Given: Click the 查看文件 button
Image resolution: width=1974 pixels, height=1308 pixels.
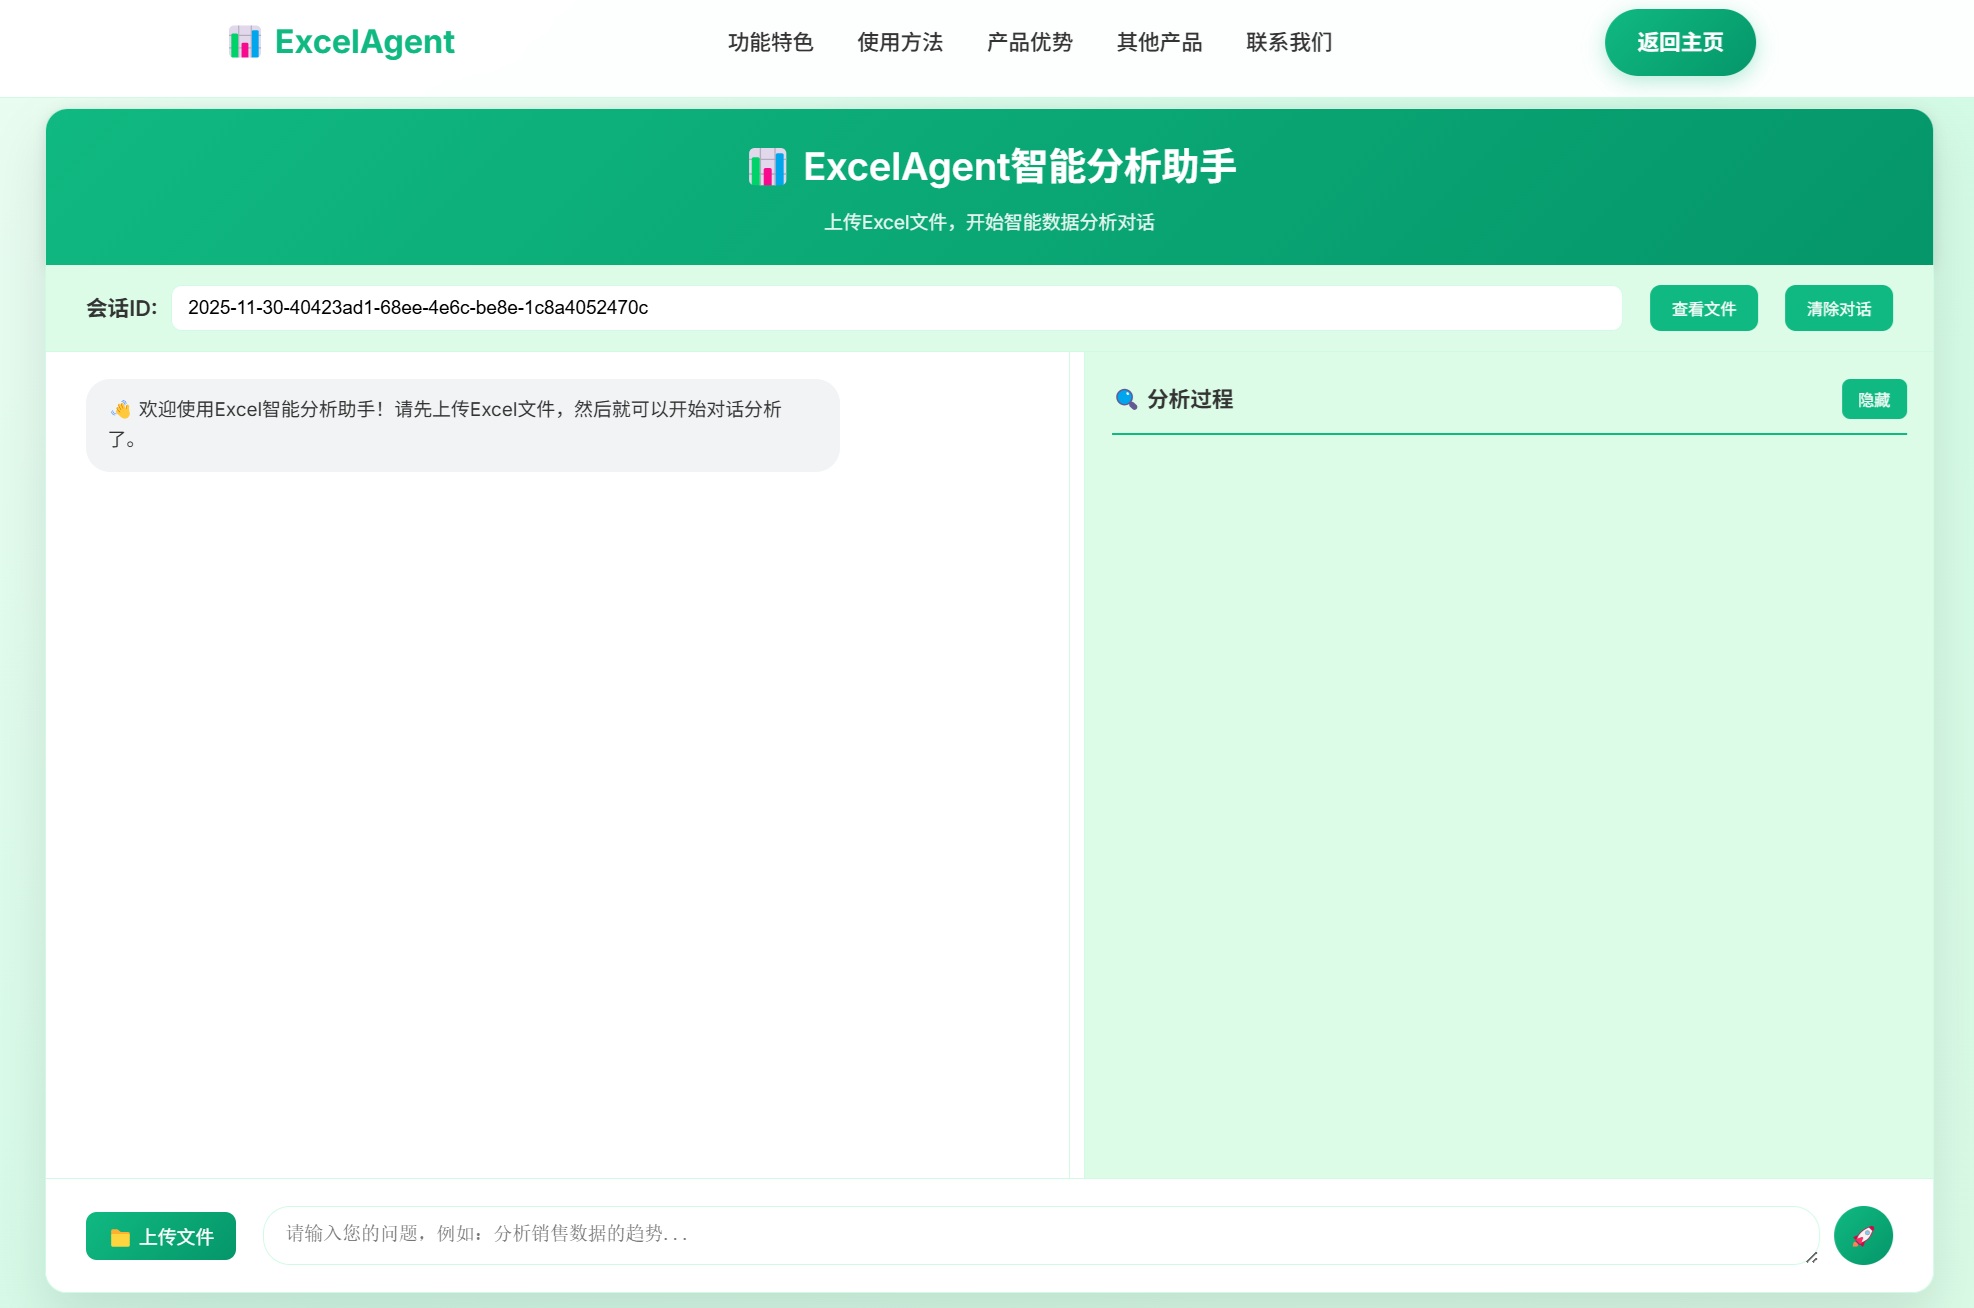Looking at the screenshot, I should 1703,307.
